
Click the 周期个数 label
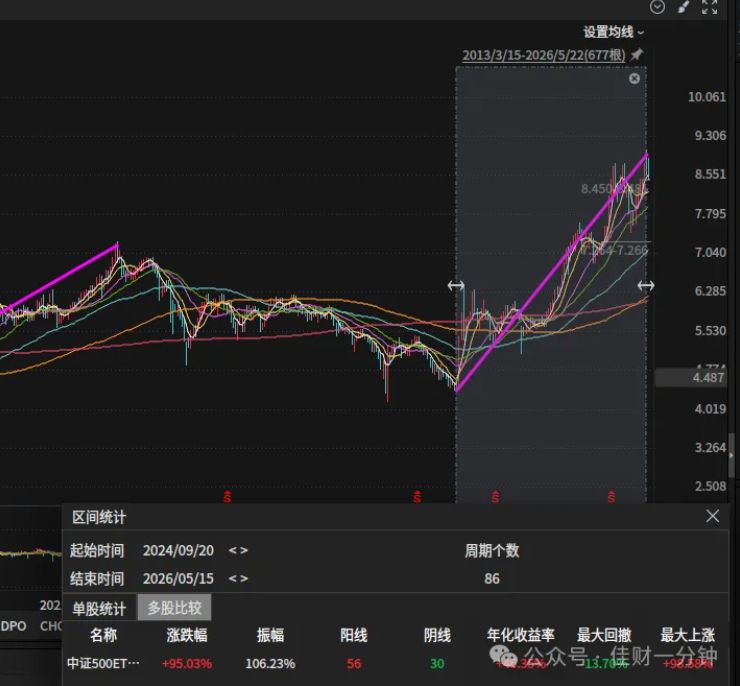click(x=492, y=551)
